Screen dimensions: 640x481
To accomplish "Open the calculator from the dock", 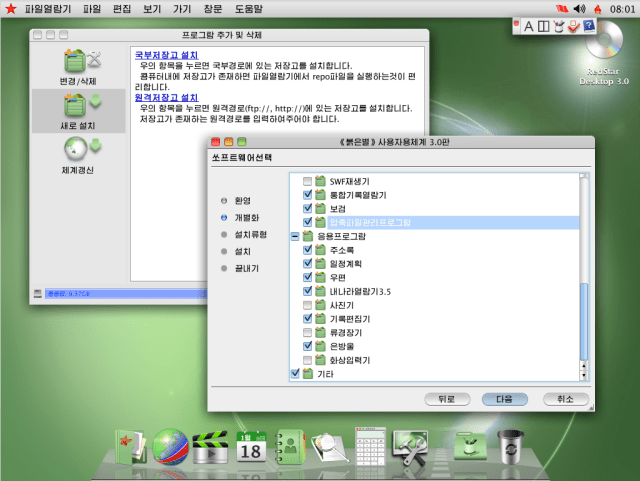I will [371, 446].
